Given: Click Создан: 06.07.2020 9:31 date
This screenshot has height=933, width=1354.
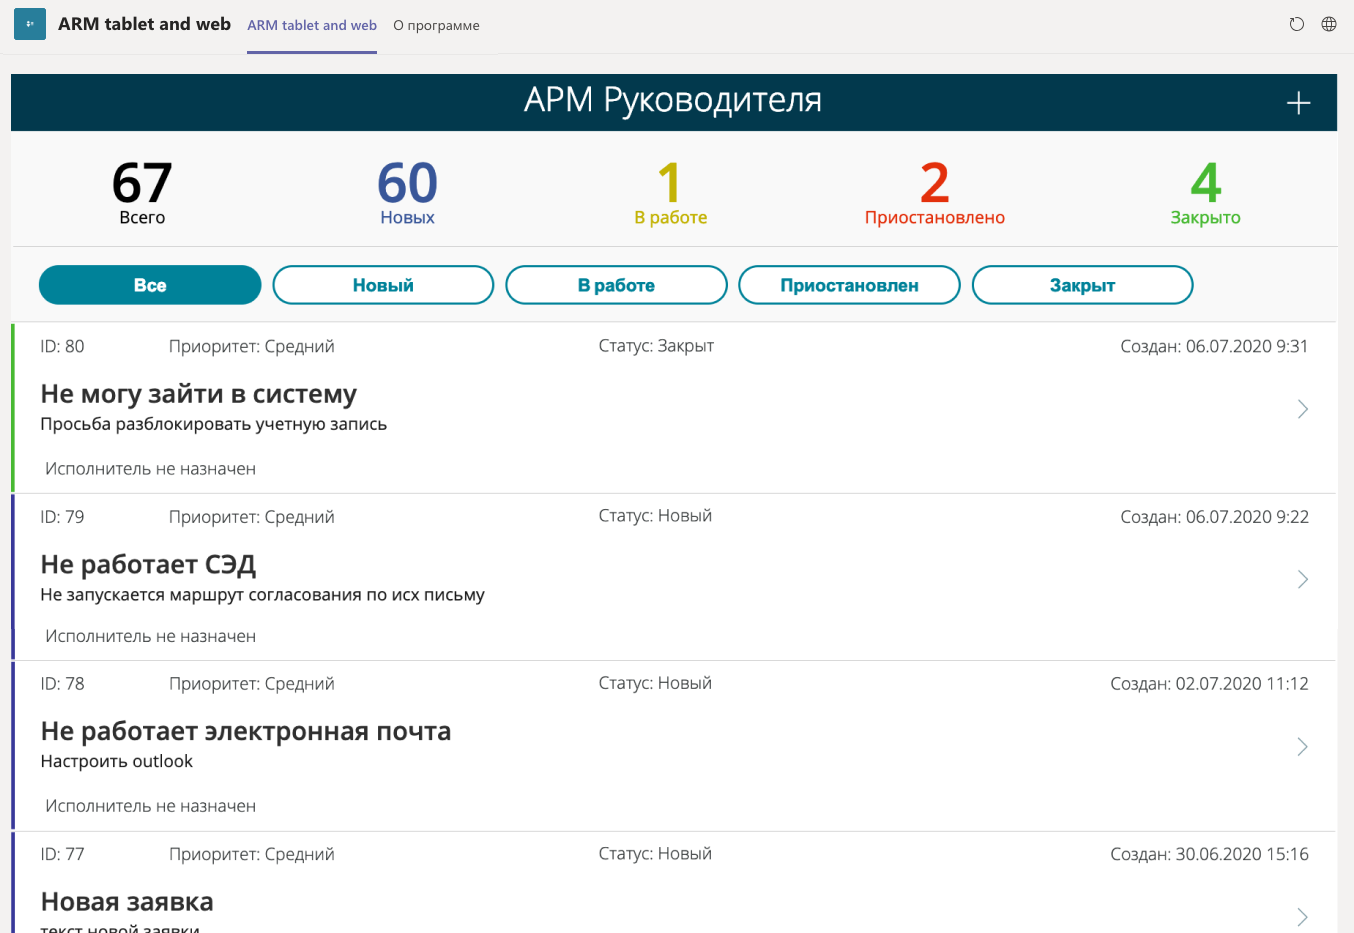Looking at the screenshot, I should coord(1214,347).
